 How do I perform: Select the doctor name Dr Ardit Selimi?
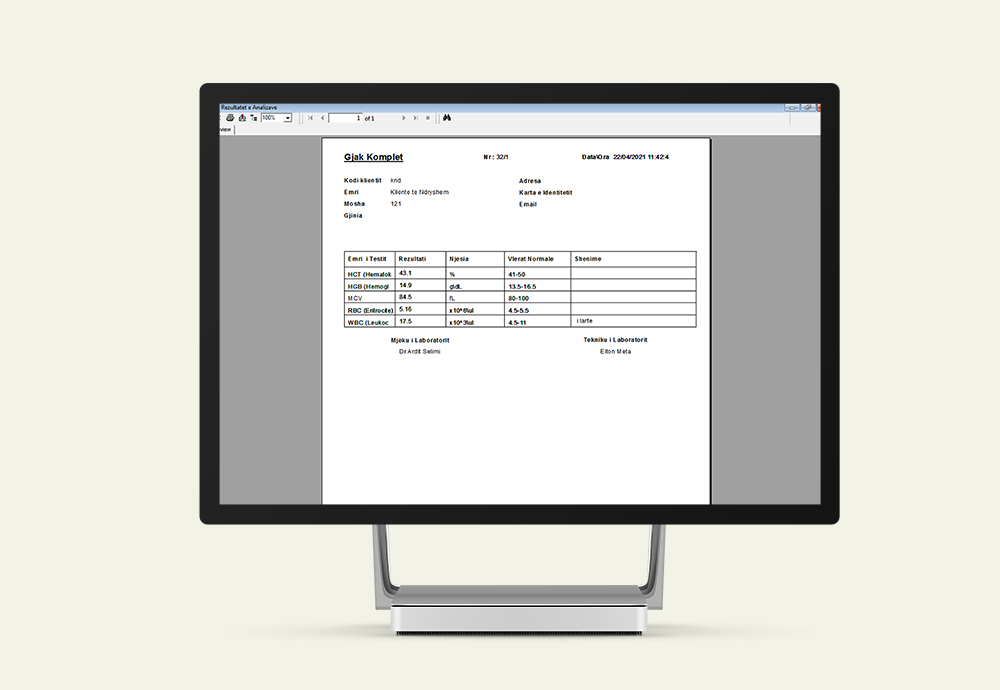pyautogui.click(x=419, y=352)
